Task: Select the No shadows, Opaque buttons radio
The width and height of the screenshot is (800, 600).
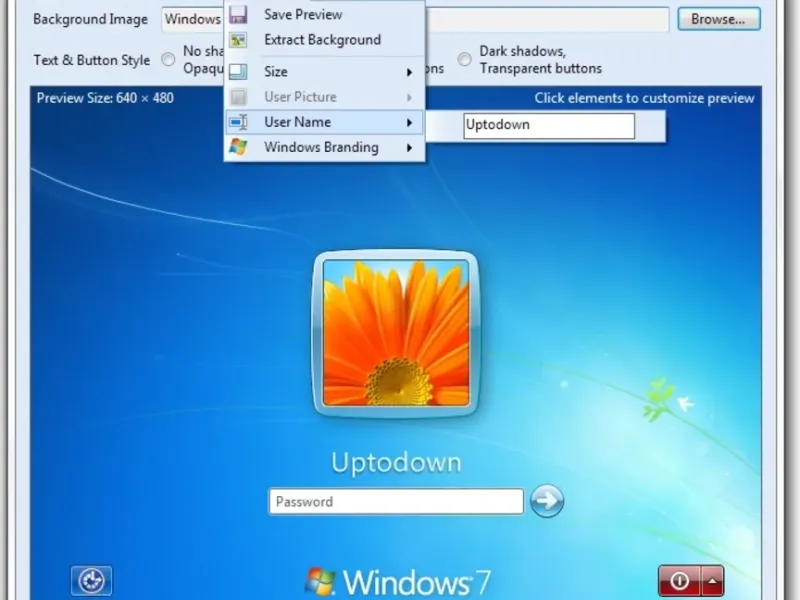Action: (168, 60)
